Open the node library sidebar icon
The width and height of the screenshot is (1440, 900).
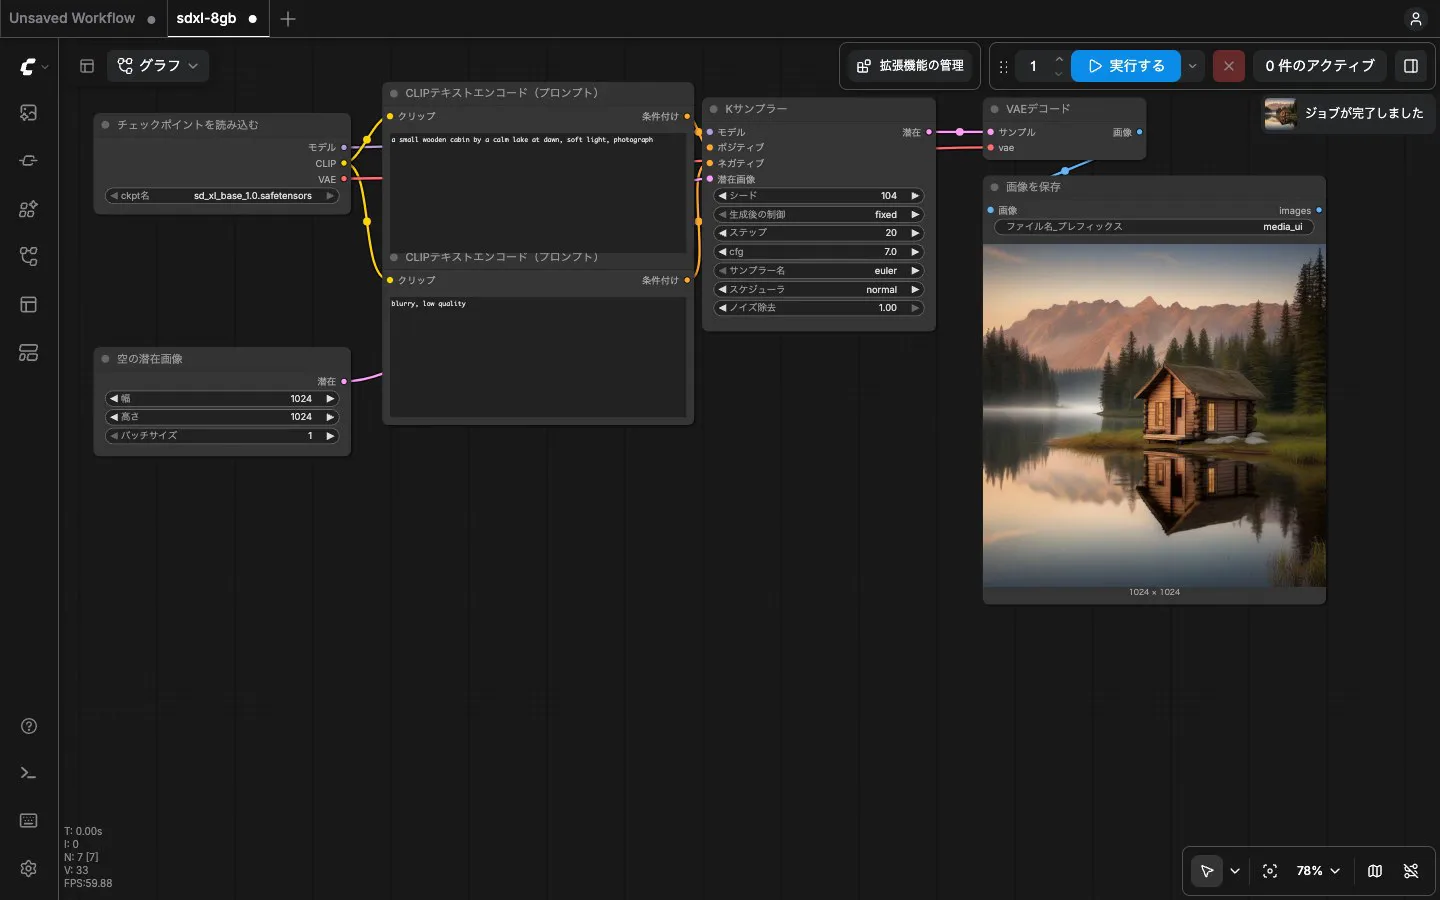[x=29, y=161]
